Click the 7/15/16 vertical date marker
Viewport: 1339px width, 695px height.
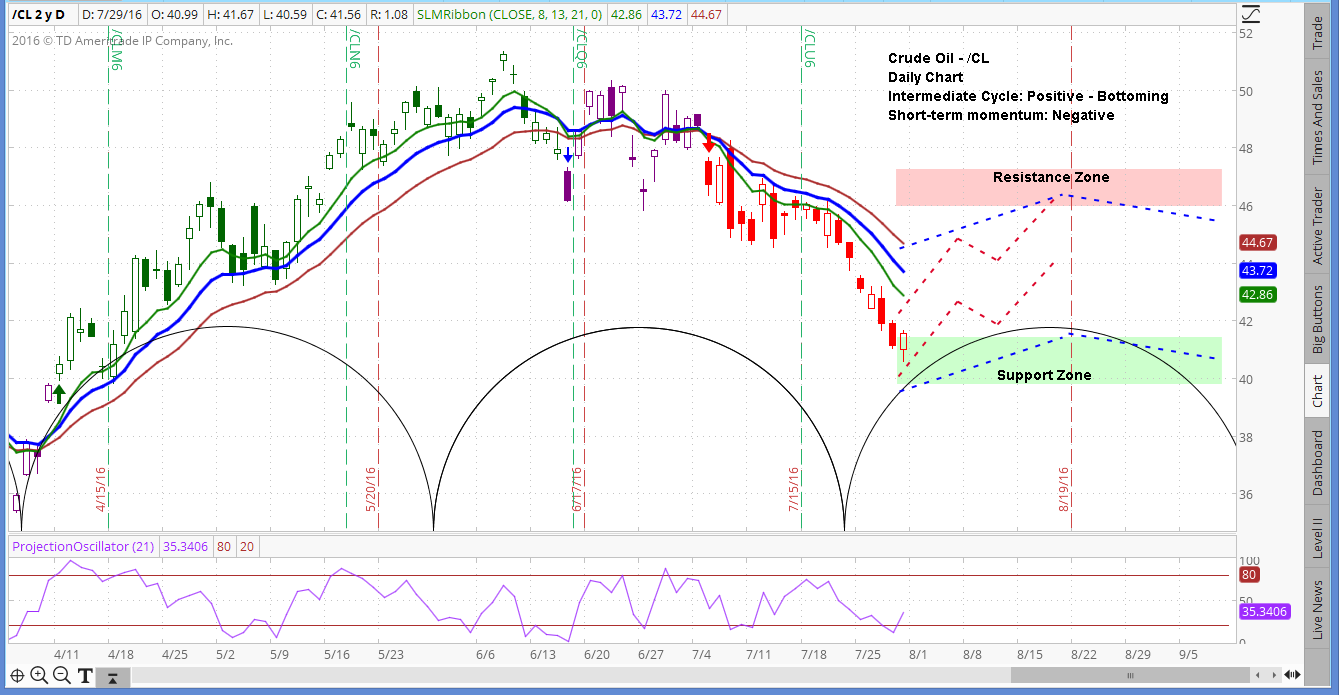tap(795, 488)
